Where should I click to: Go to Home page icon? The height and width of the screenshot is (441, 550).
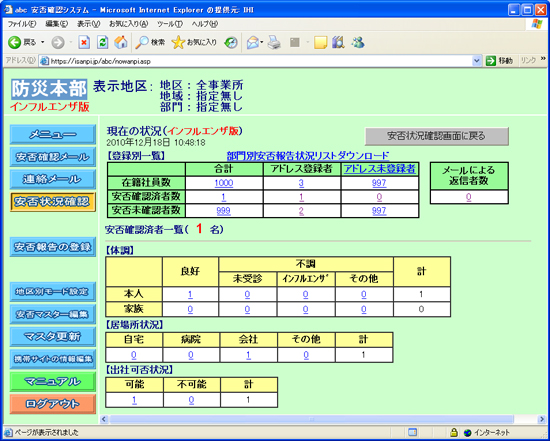pyautogui.click(x=121, y=42)
